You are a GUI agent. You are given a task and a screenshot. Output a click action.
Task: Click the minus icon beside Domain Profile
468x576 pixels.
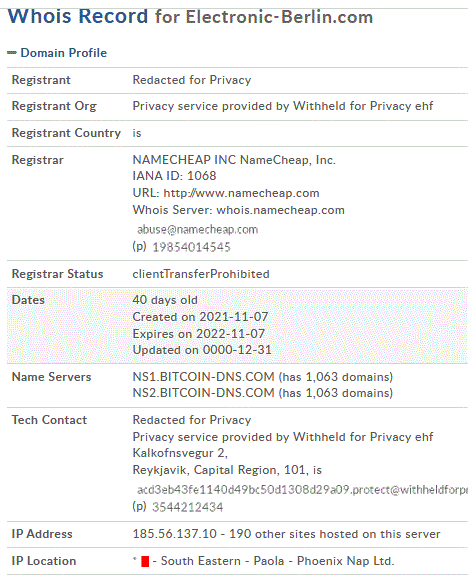[12, 53]
